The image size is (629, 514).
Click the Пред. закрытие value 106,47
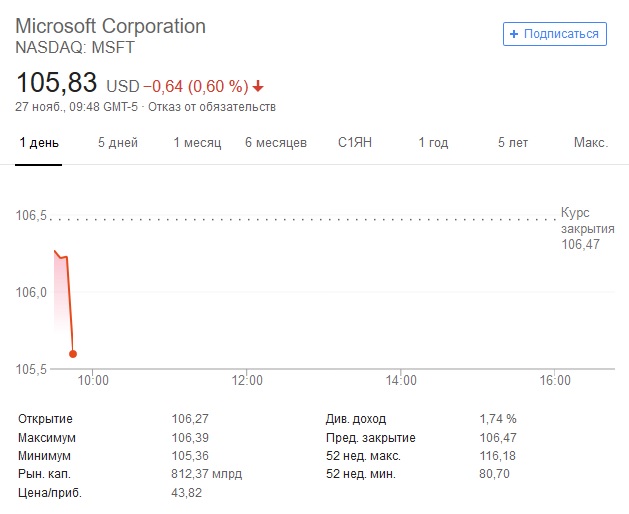498,437
